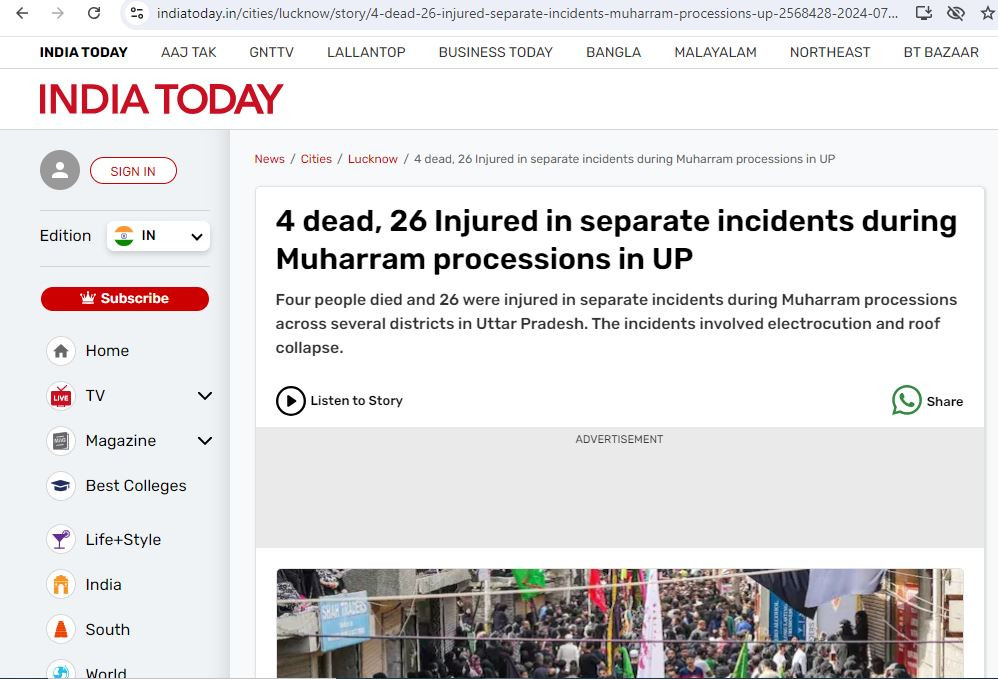Viewport: 998px width, 679px height.
Task: Click the Best Colleges sidebar link
Action: pyautogui.click(x=136, y=486)
